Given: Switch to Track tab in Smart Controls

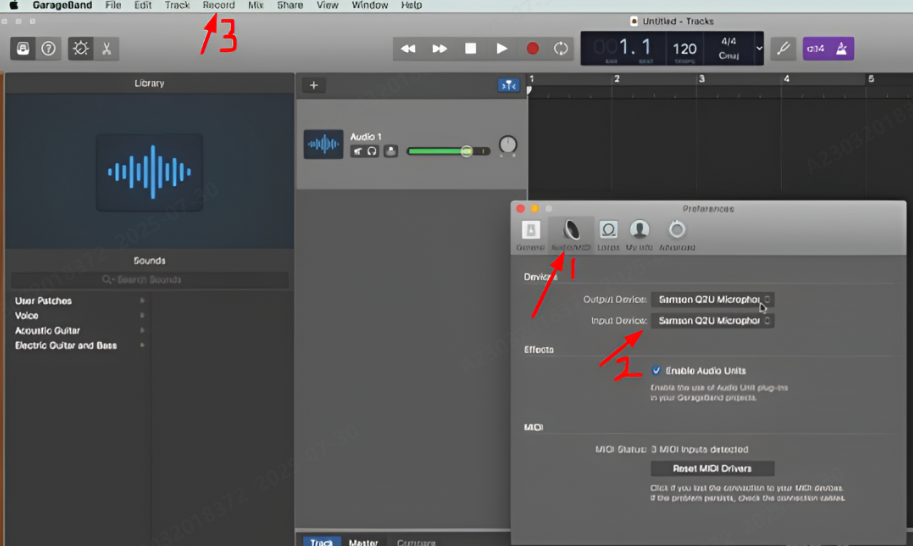Looking at the screenshot, I should [x=321, y=541].
